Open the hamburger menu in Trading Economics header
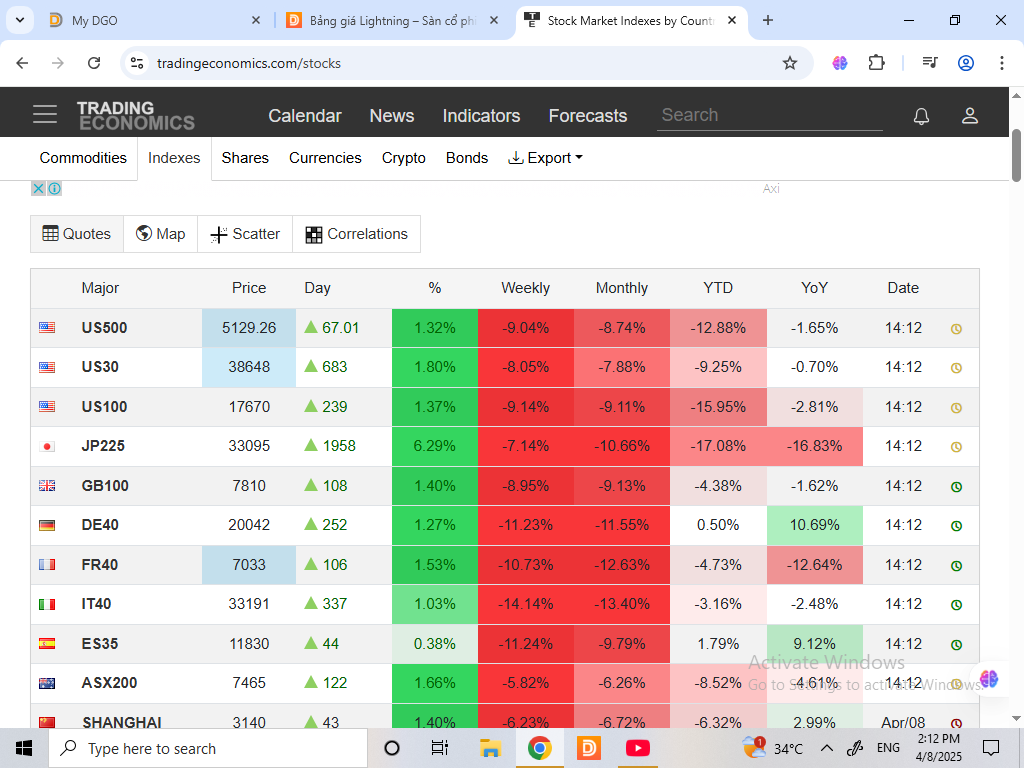The height and width of the screenshot is (768, 1024). (x=45, y=115)
